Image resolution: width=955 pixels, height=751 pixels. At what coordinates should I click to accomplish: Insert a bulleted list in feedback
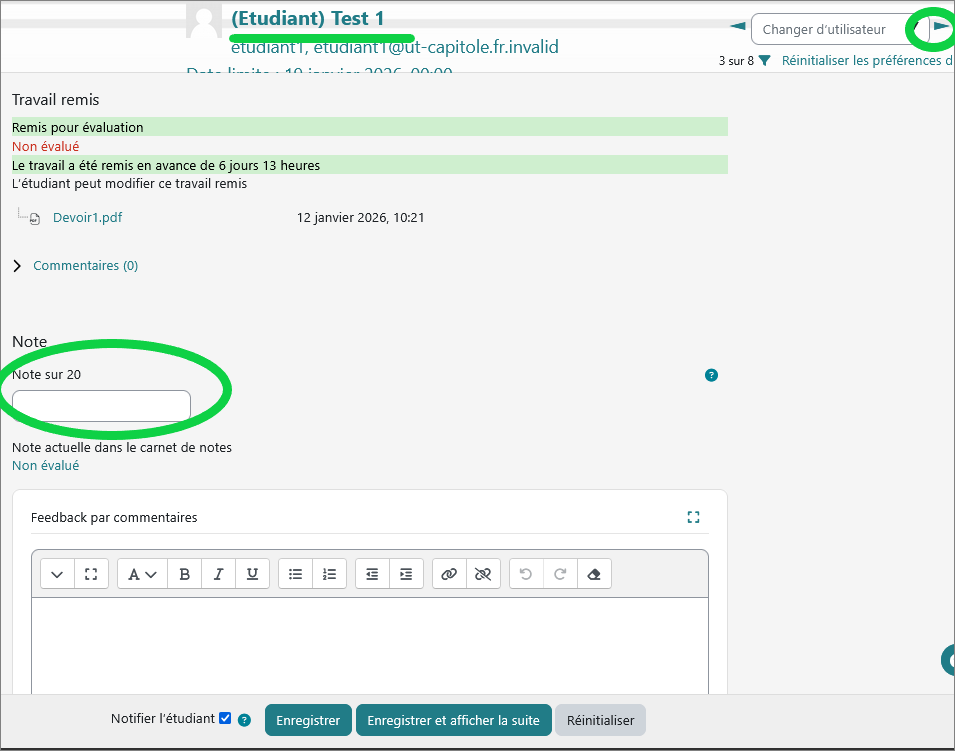(x=295, y=574)
